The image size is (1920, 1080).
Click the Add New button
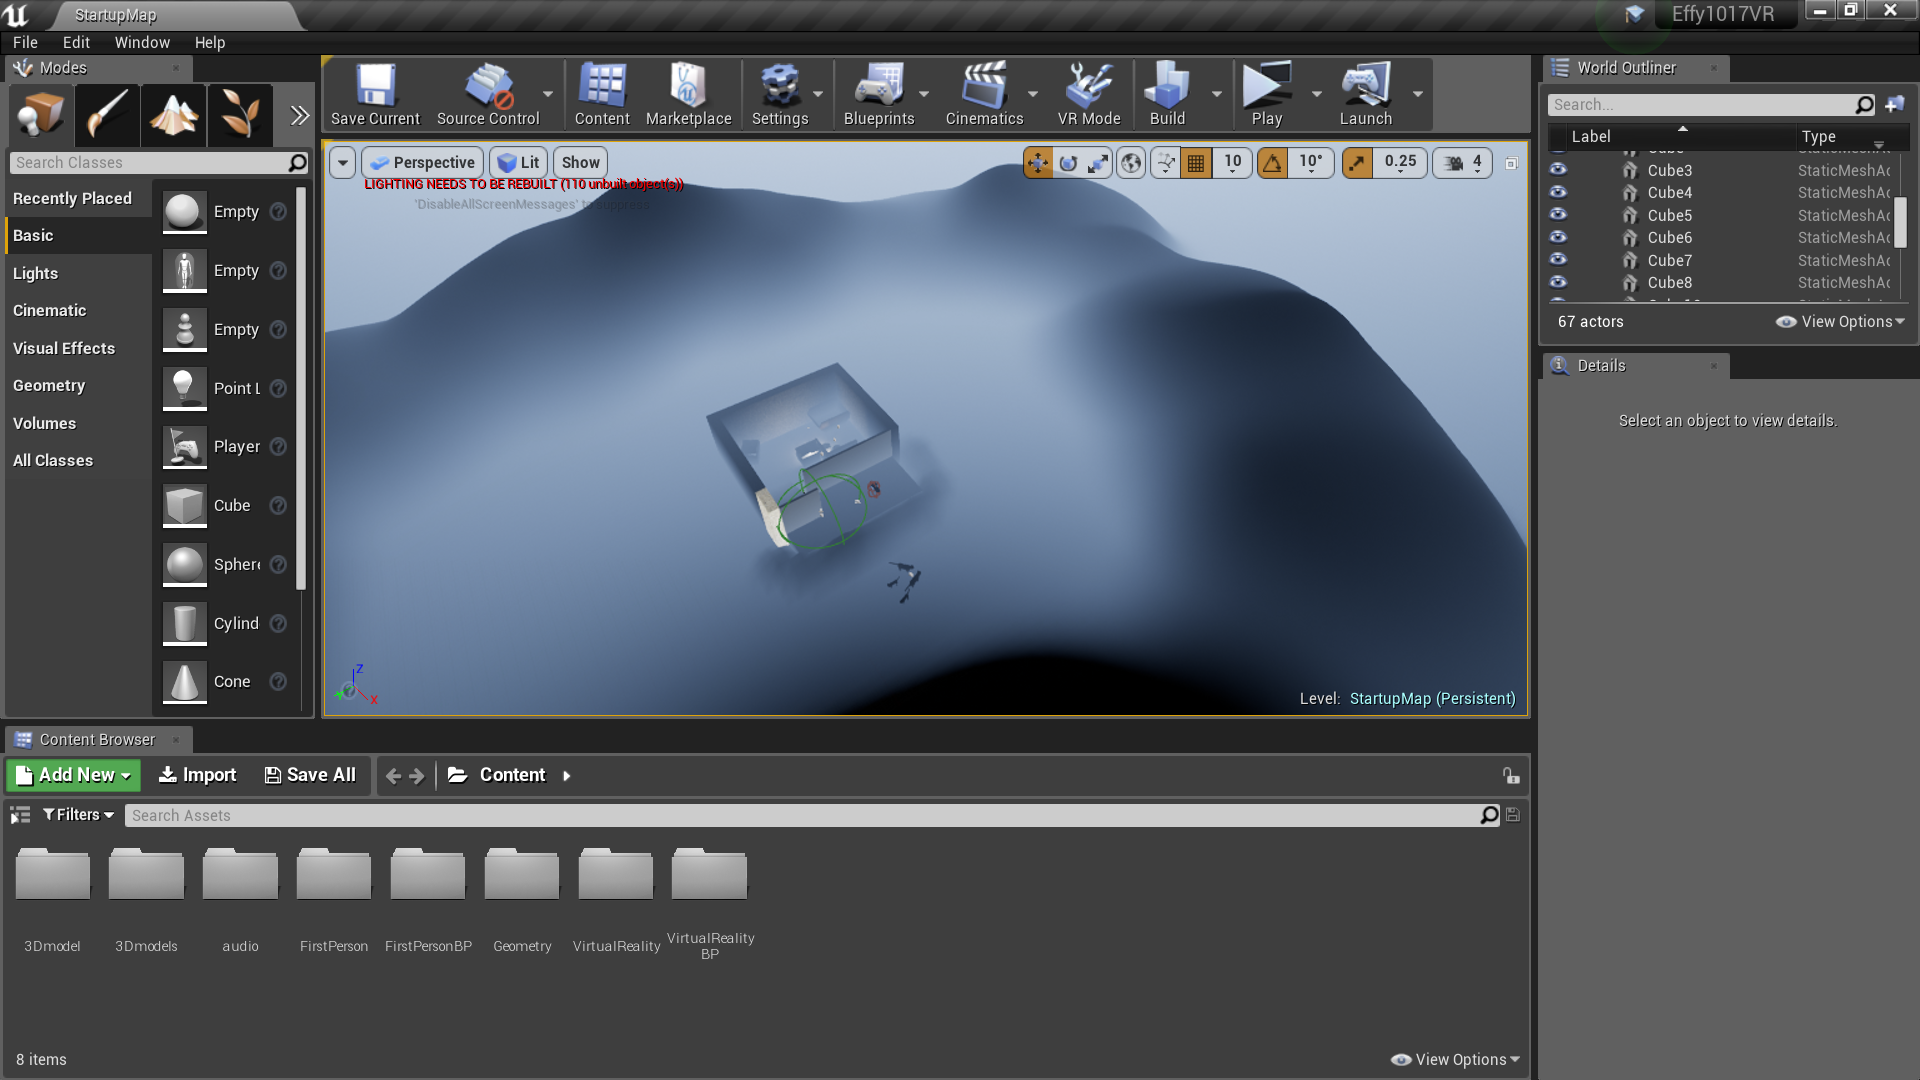pyautogui.click(x=74, y=775)
